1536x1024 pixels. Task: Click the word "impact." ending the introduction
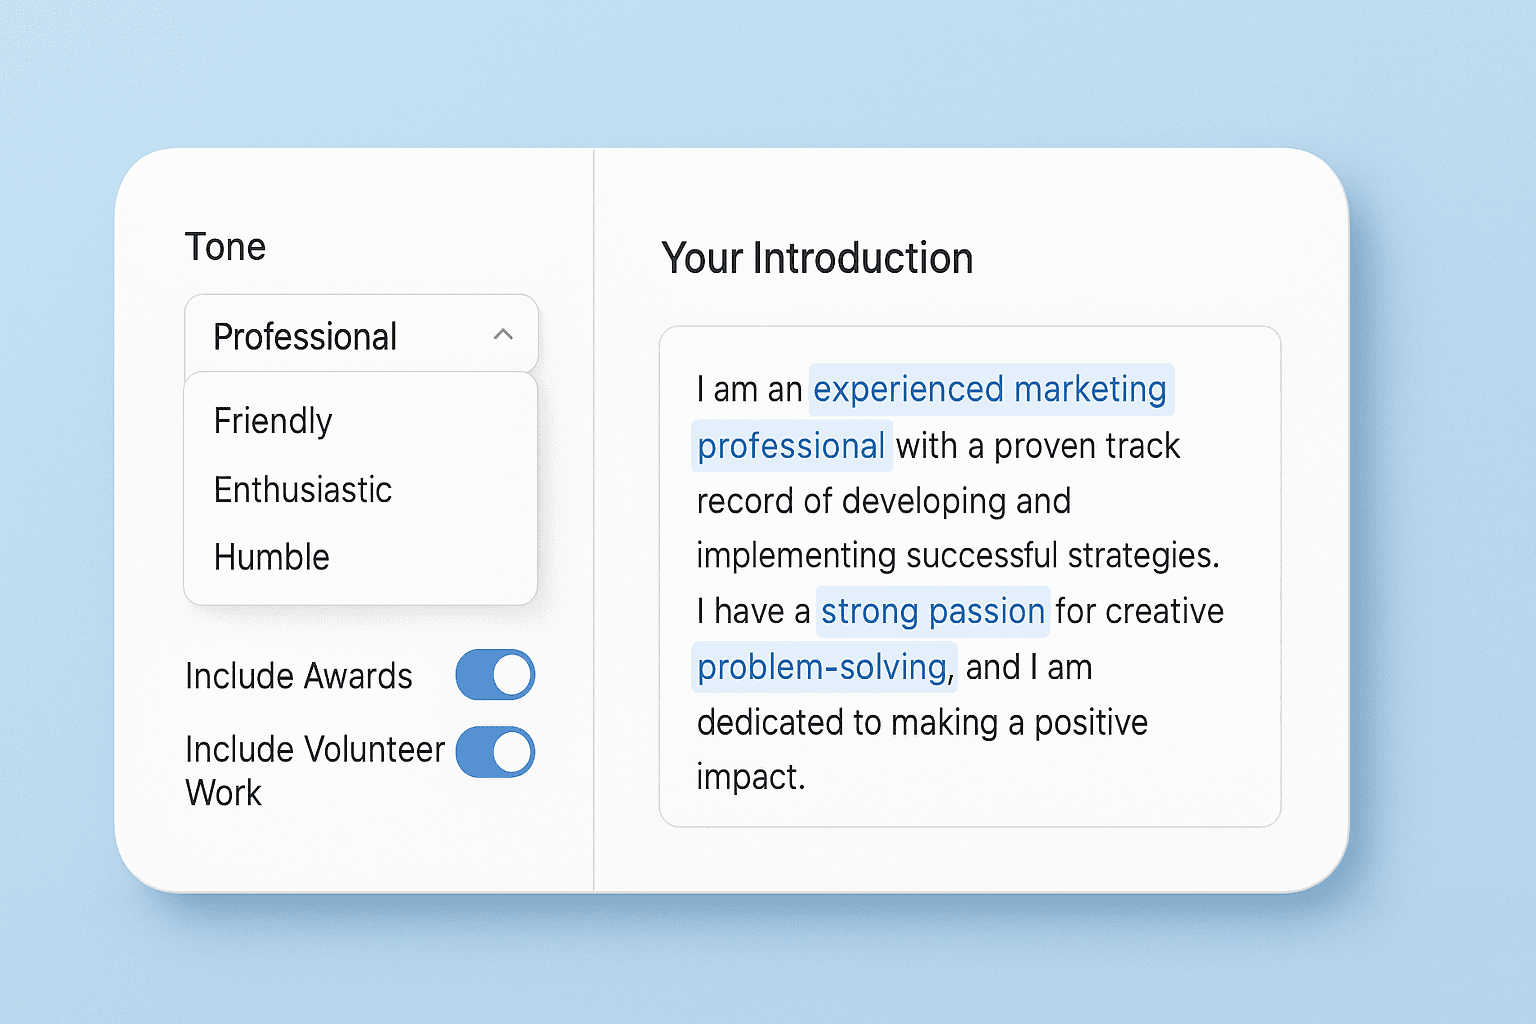[751, 777]
